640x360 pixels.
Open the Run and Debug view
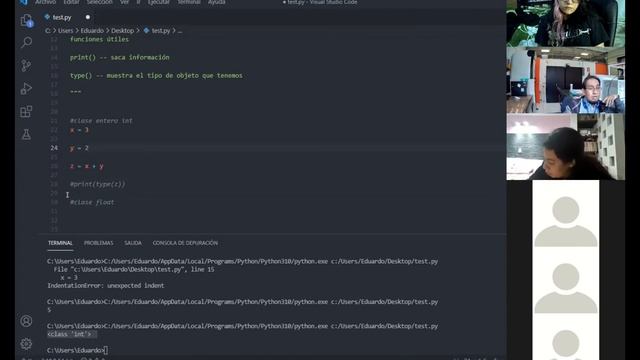26,89
